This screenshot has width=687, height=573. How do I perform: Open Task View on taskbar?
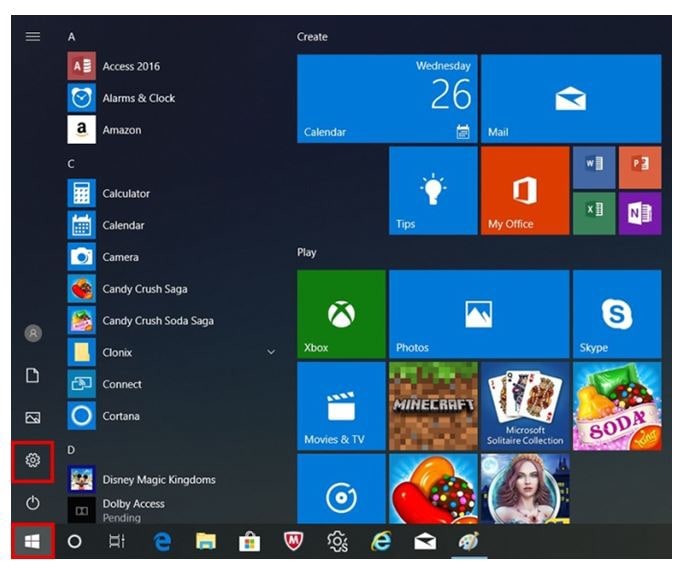117,541
